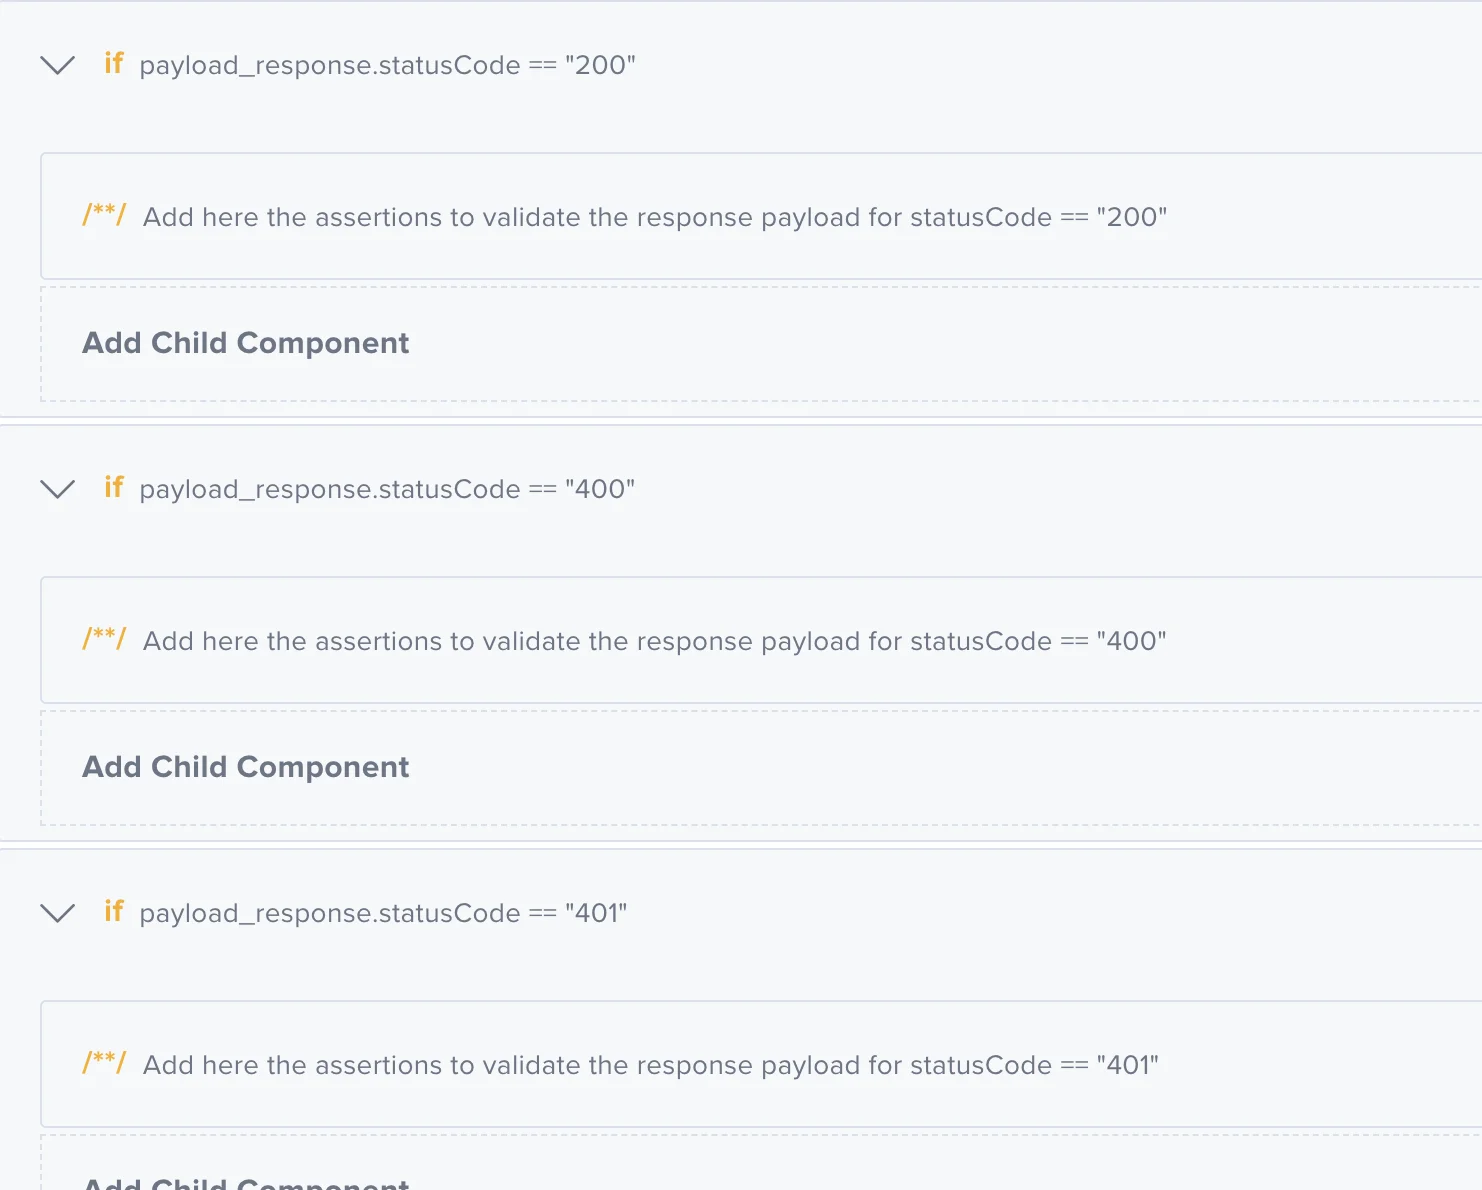Open the assertions comment text for statusCode "401"
The image size is (1482, 1190).
click(x=650, y=1066)
